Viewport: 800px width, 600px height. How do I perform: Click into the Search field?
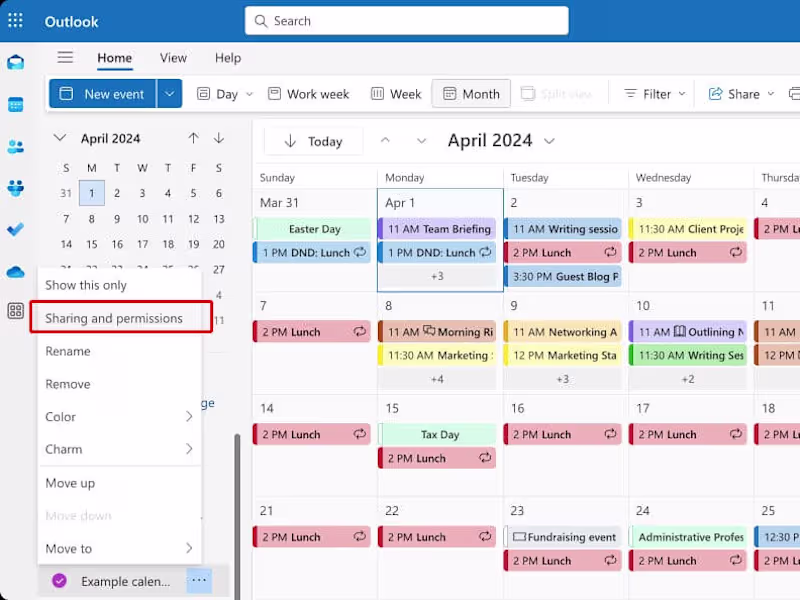pos(407,21)
